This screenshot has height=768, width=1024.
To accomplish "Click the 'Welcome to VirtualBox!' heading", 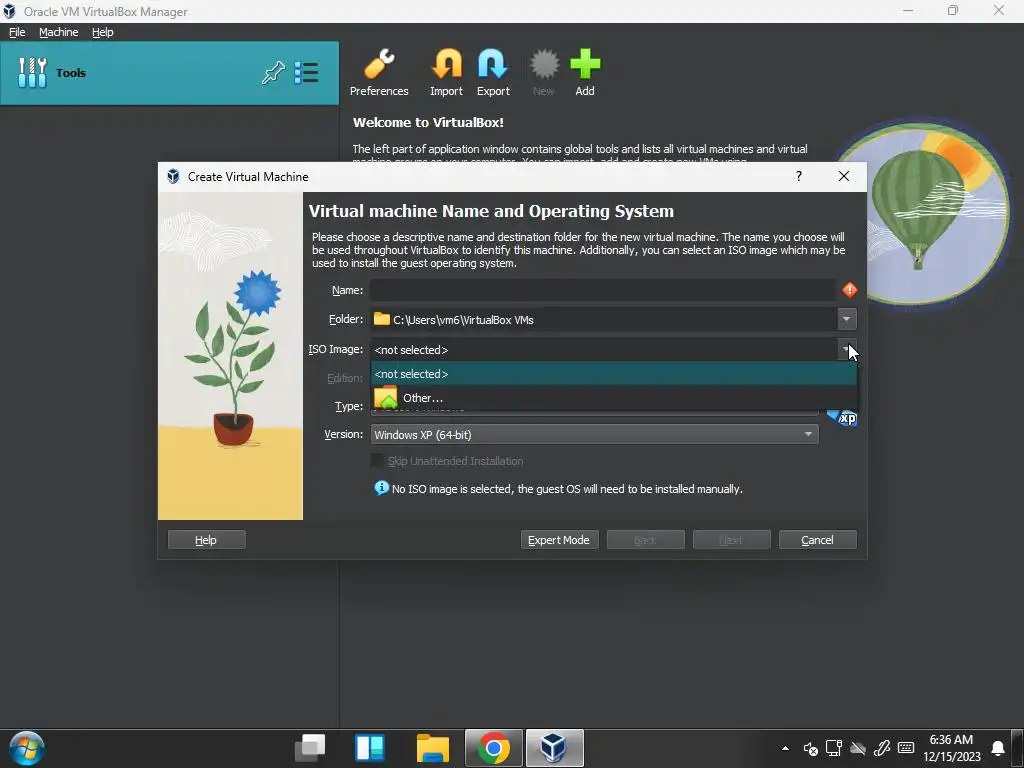I will coord(428,122).
